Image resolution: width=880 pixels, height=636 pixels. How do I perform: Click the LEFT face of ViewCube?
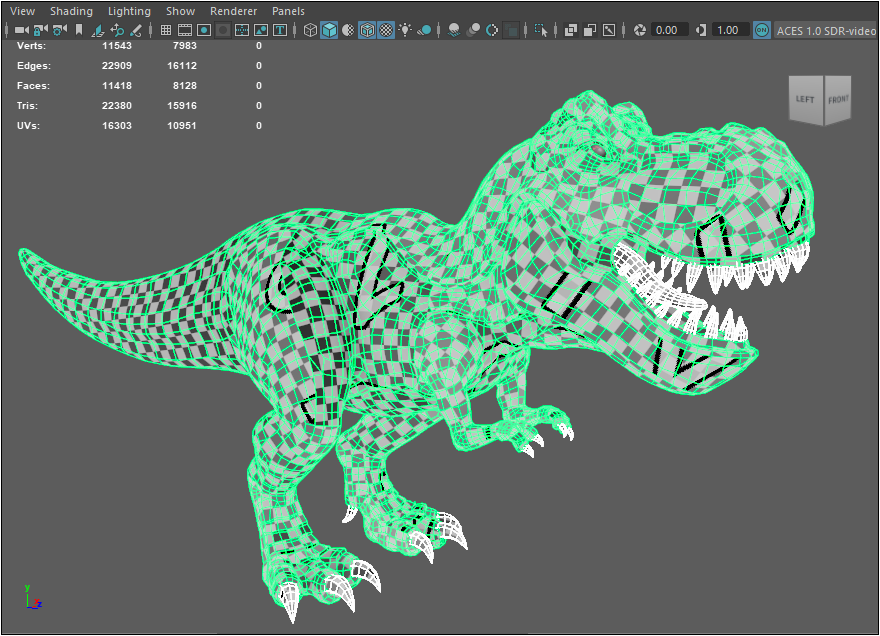pyautogui.click(x=805, y=100)
